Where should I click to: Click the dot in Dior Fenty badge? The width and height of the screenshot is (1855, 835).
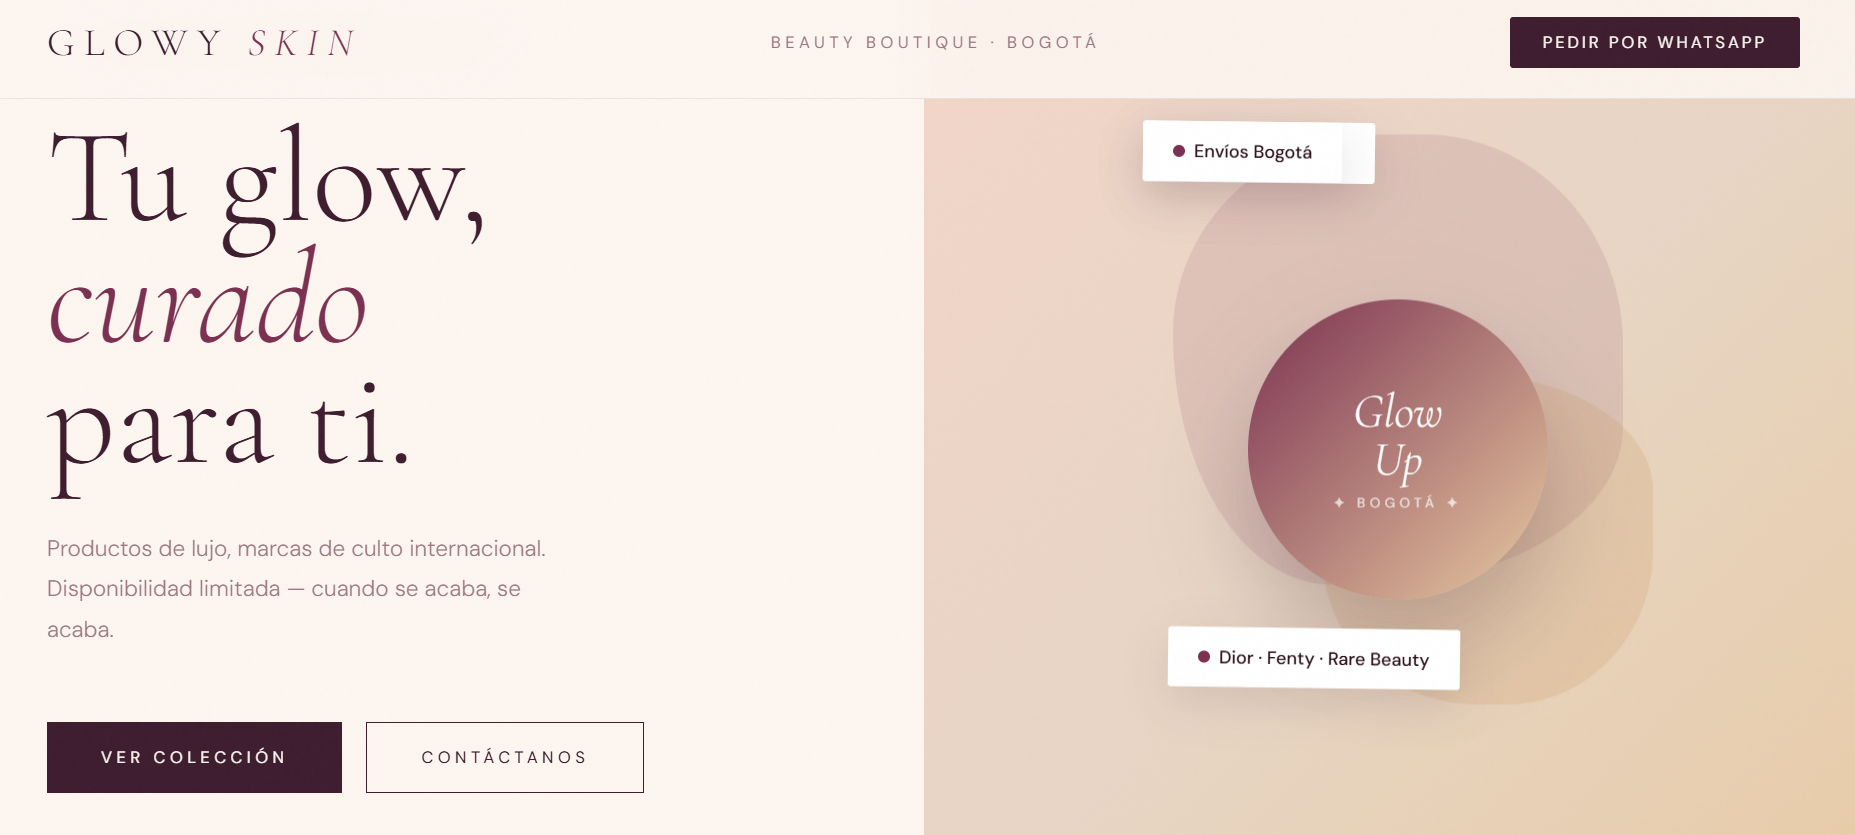tap(1204, 657)
